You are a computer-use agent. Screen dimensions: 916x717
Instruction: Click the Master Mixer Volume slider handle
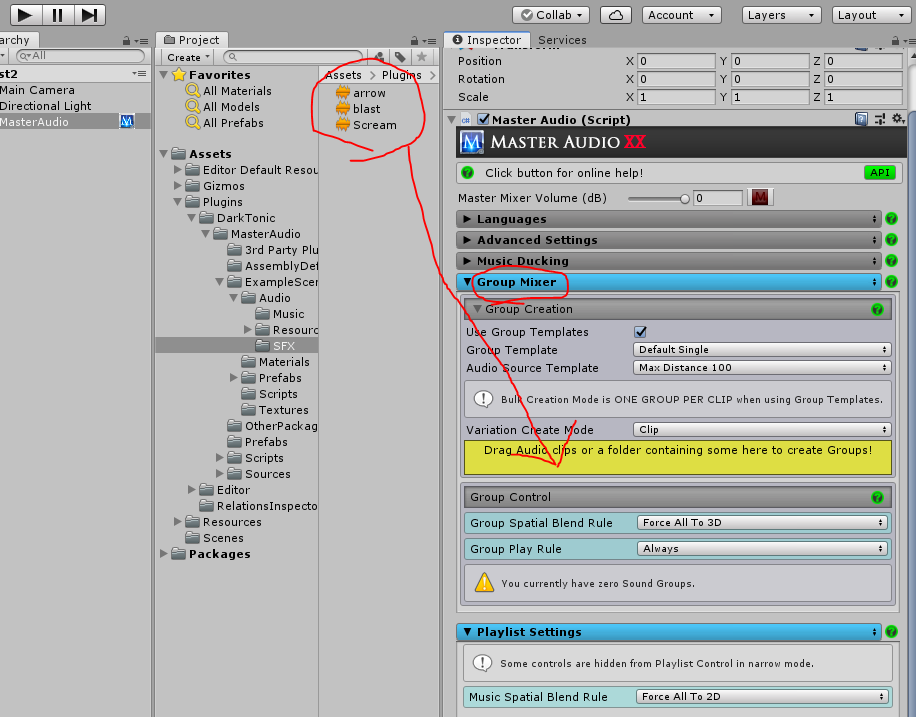tap(685, 198)
